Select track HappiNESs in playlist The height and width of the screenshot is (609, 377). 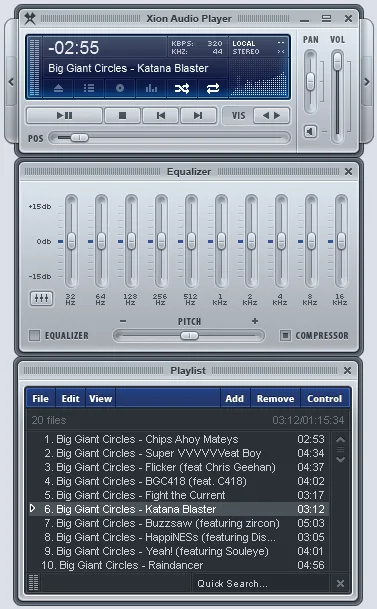178,537
